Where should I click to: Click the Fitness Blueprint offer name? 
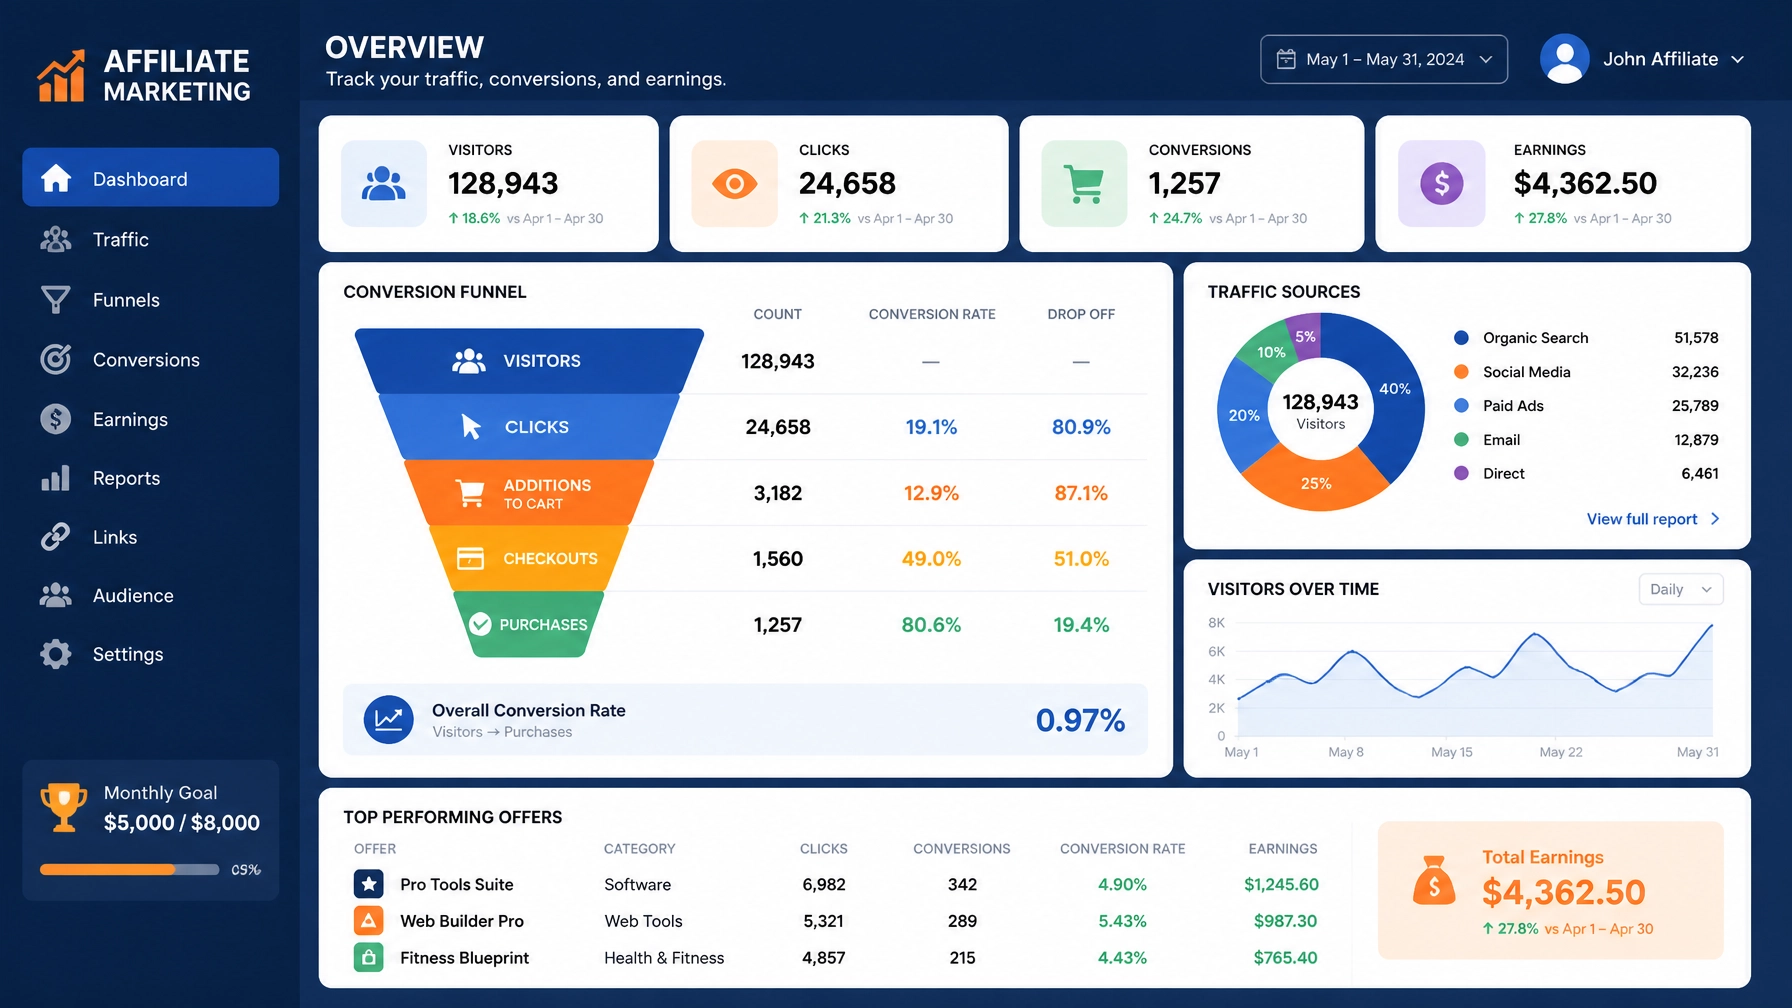click(x=465, y=958)
